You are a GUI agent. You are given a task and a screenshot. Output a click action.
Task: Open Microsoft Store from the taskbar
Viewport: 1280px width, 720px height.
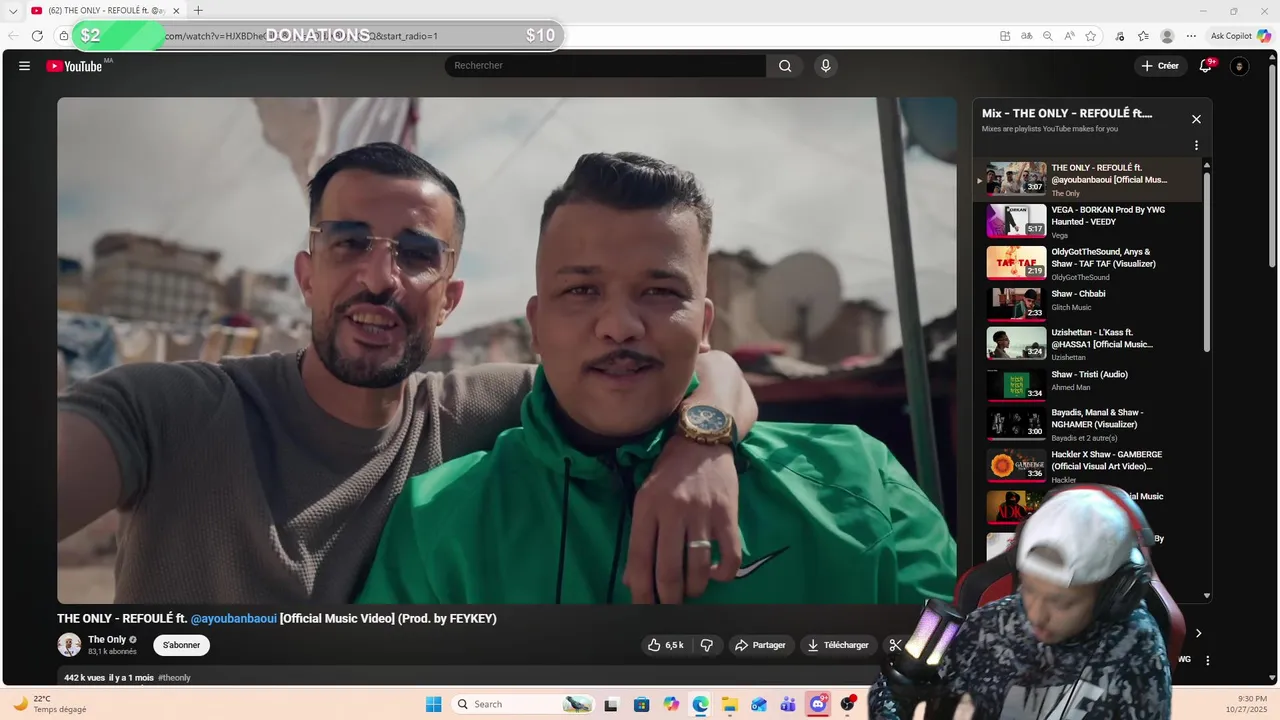[x=641, y=704]
